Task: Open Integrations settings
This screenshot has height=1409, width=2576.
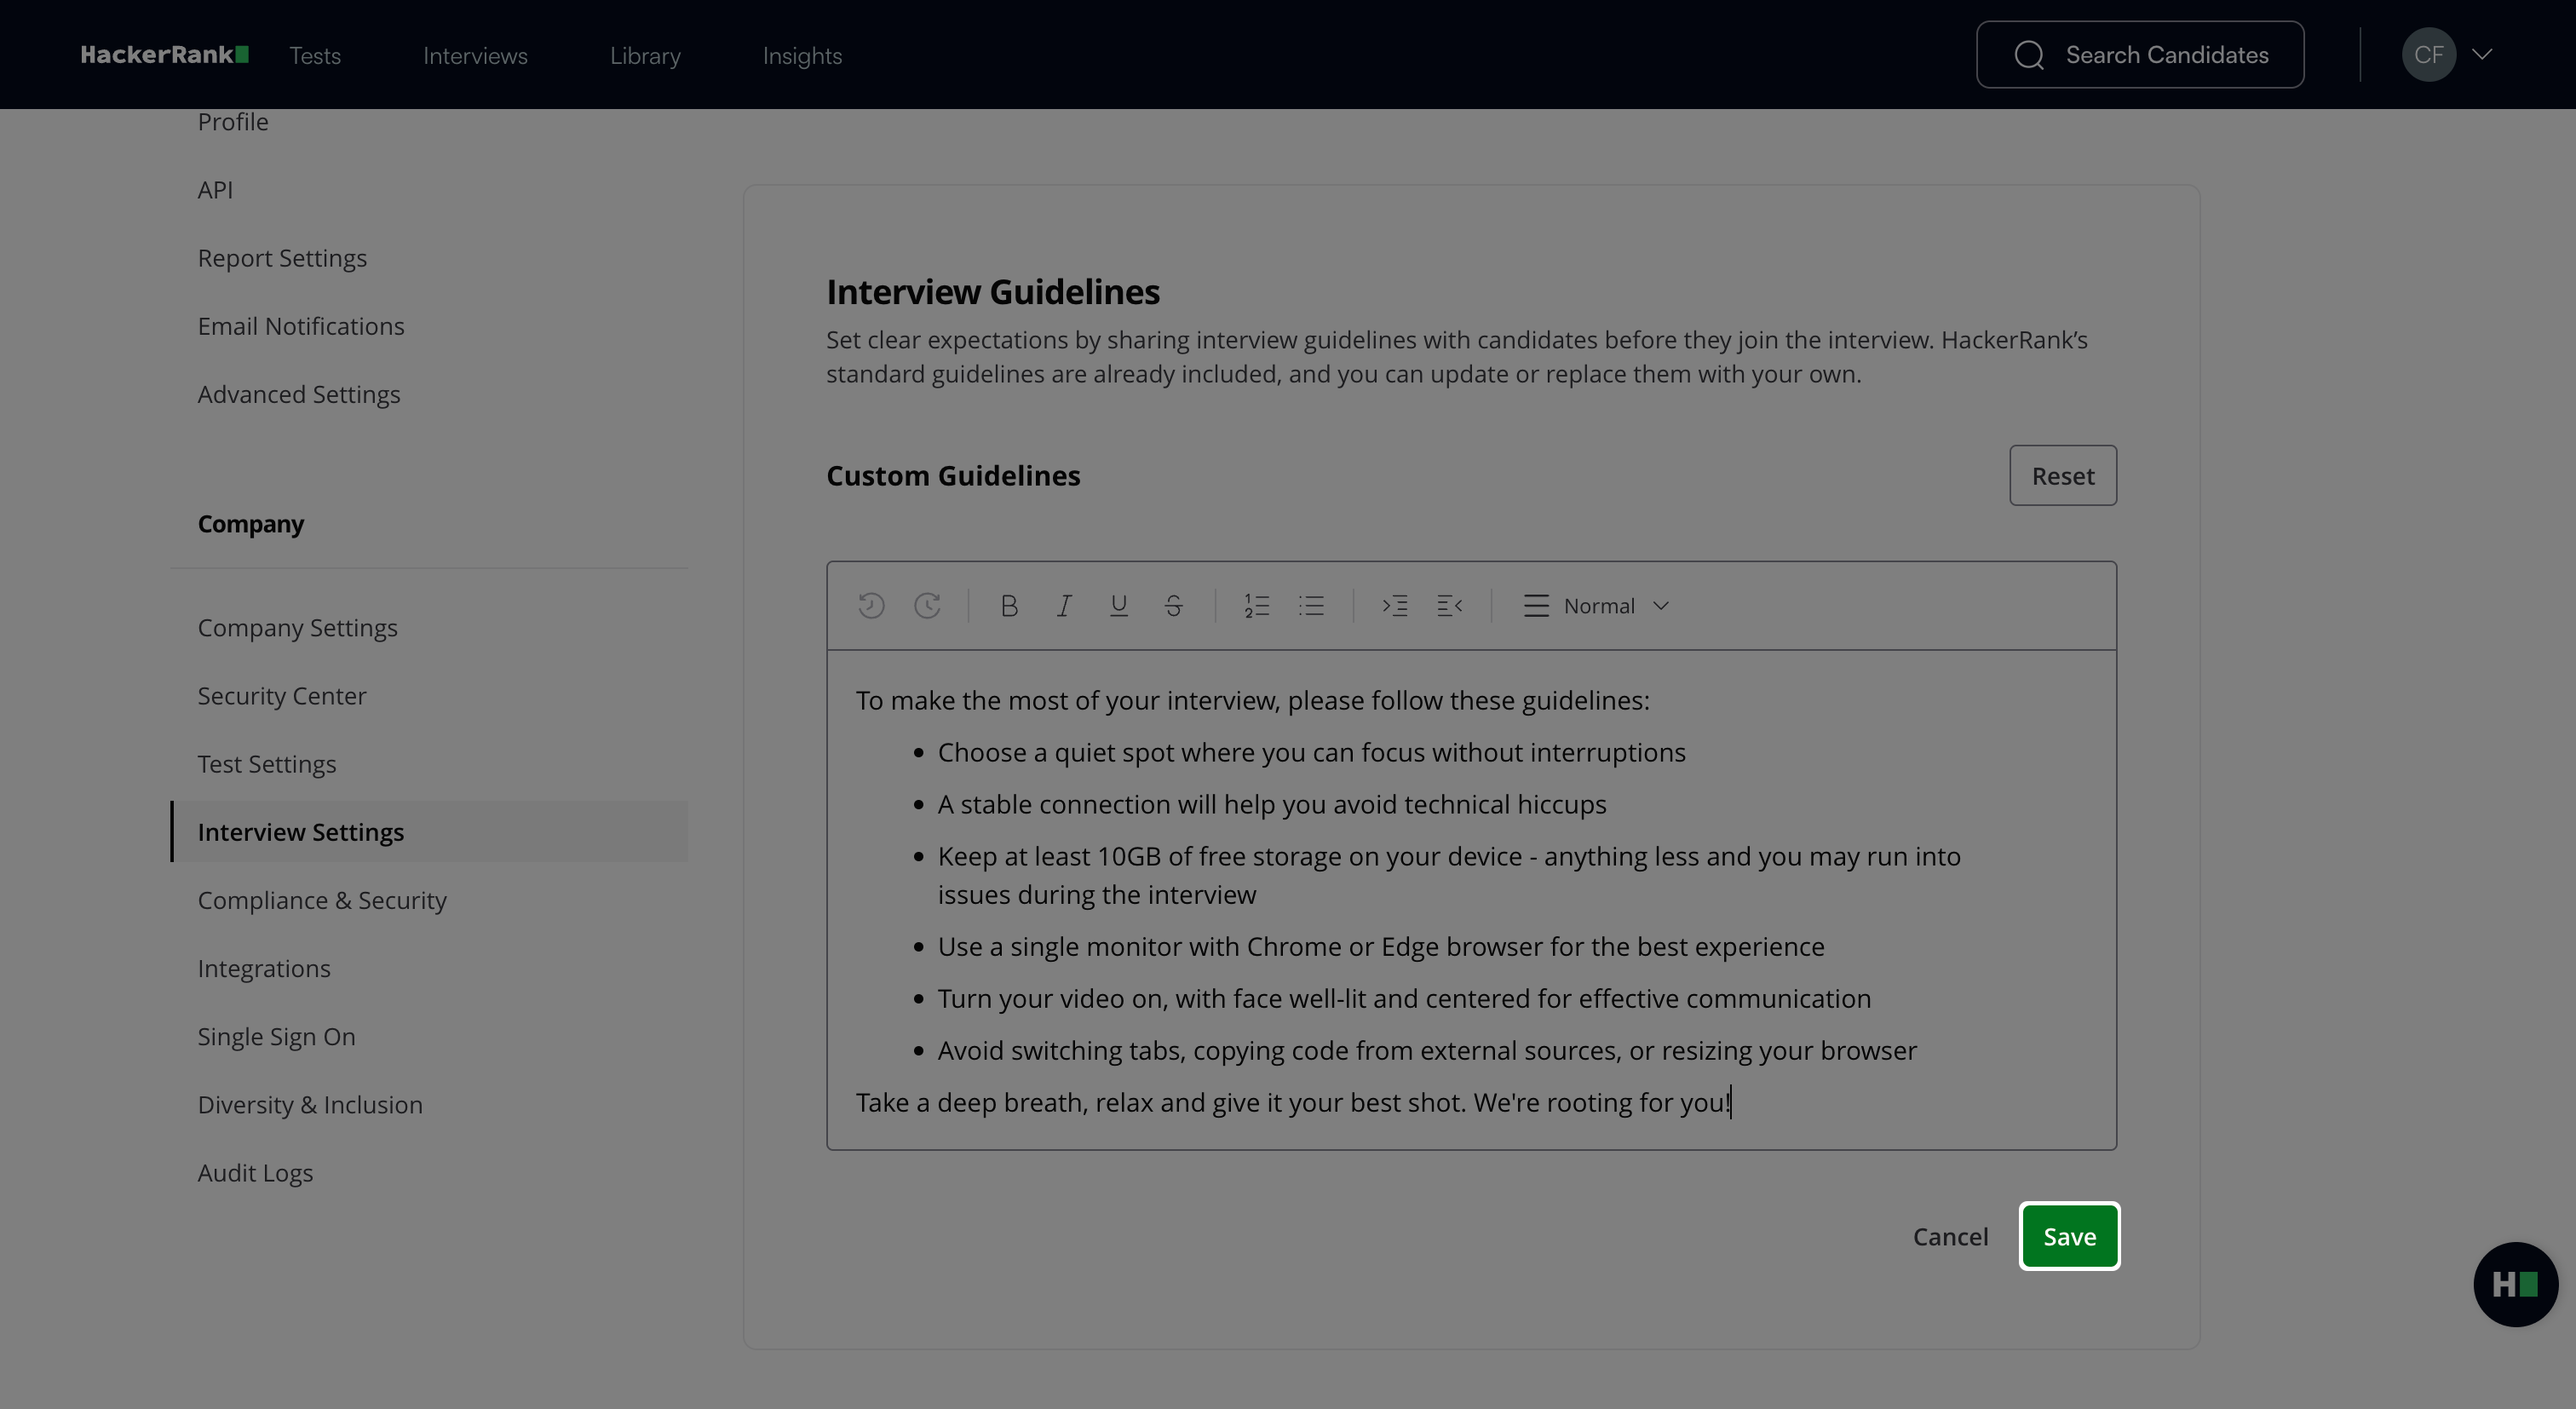Action: (264, 969)
